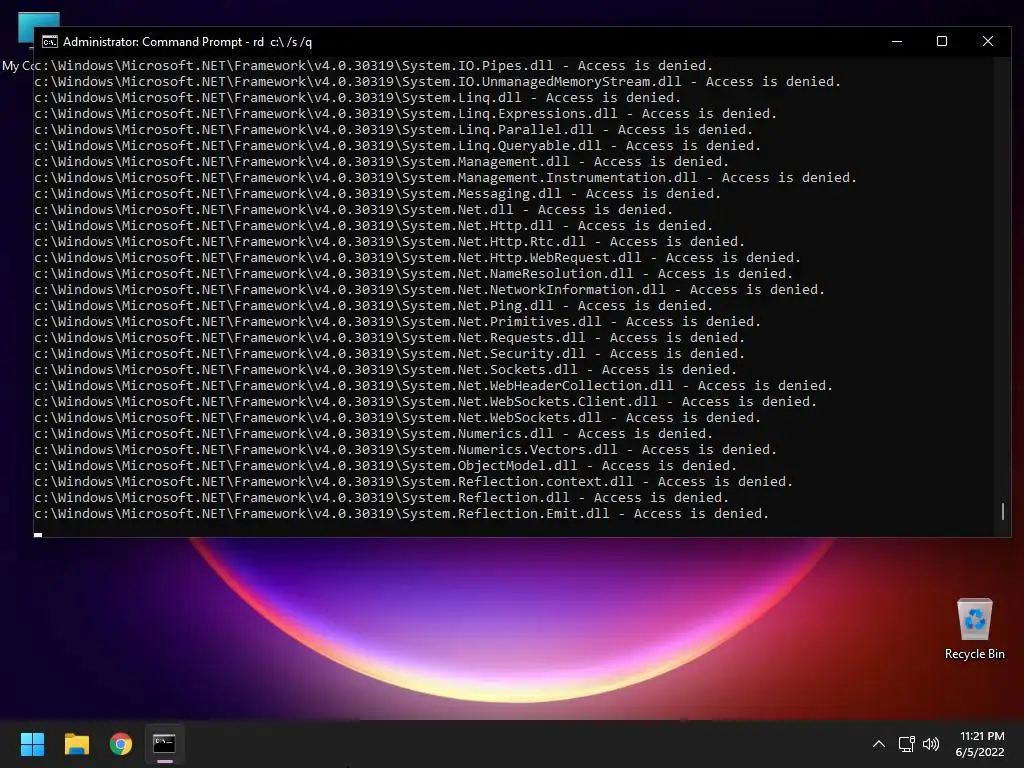The width and height of the screenshot is (1024, 768).
Task: Click the System.Reflection.context.dll line
Action: [413, 481]
